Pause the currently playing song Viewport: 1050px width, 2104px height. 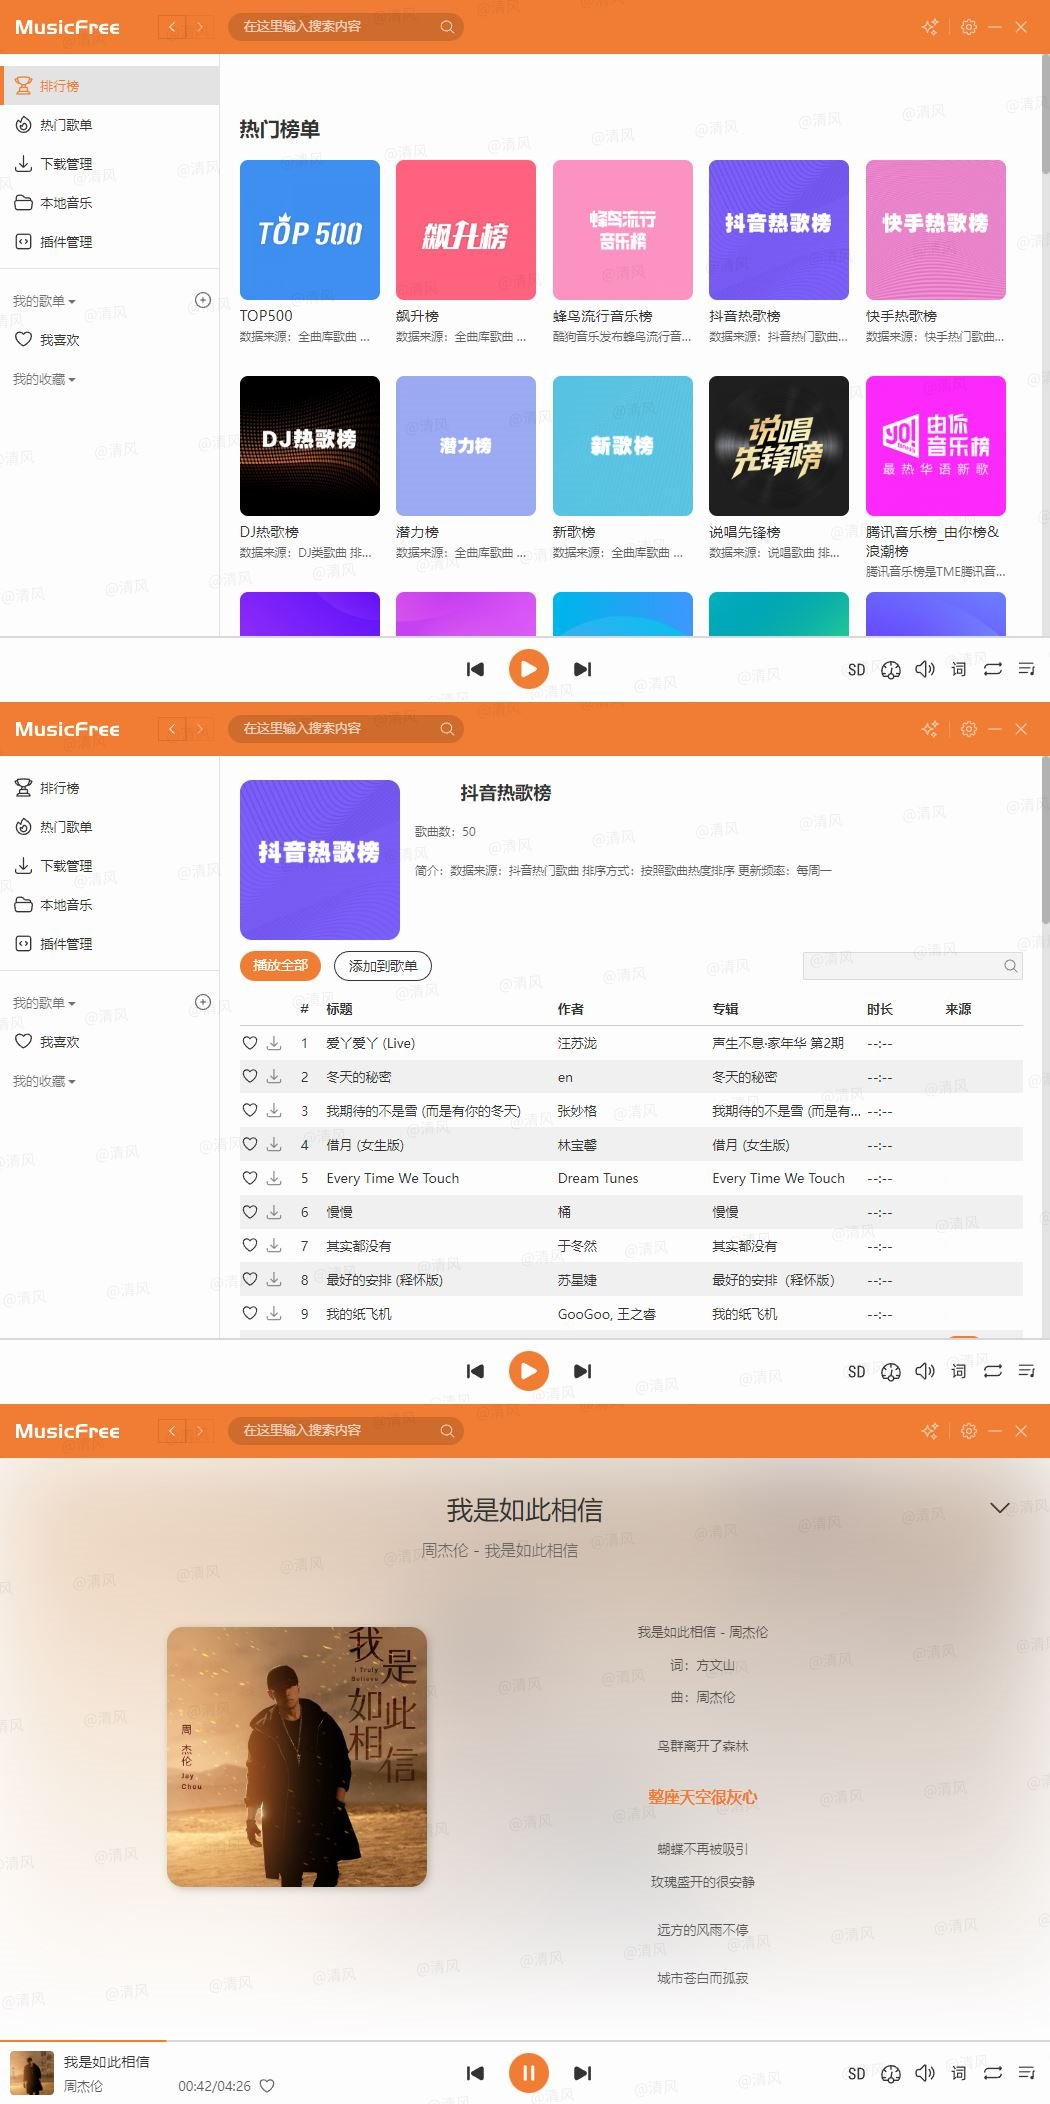click(x=529, y=2073)
